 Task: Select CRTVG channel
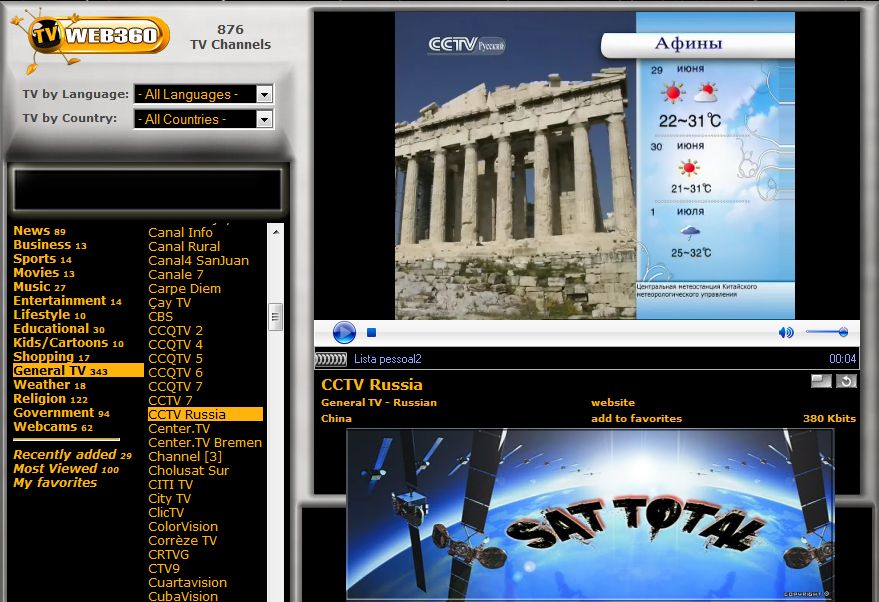click(169, 555)
